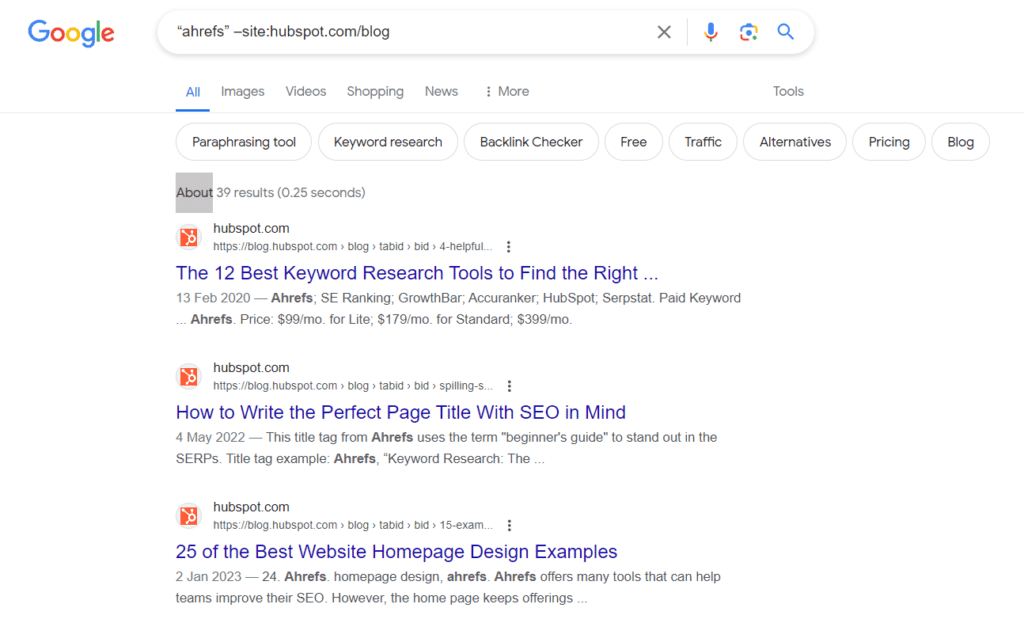Click the 15-exam breadcrumb URL of third result

(x=353, y=525)
